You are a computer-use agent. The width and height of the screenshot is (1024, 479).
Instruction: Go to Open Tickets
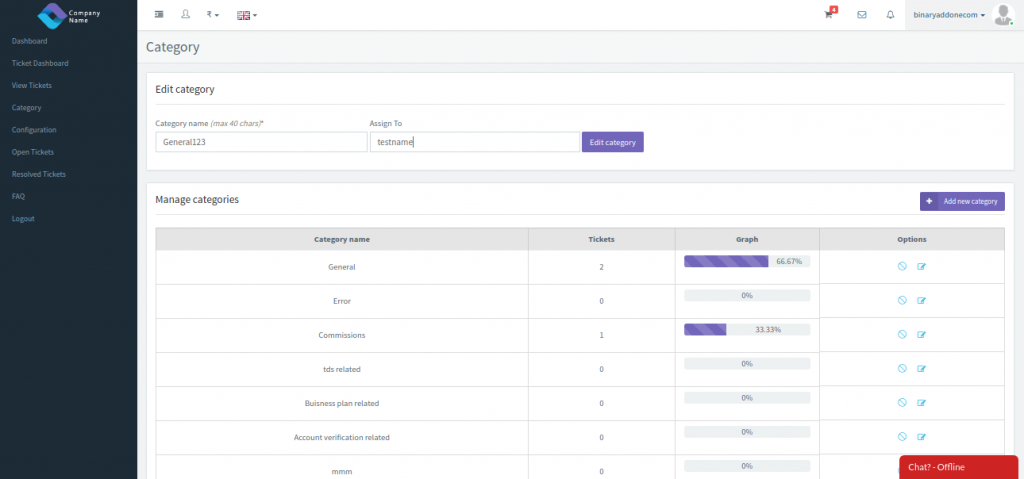click(x=33, y=152)
